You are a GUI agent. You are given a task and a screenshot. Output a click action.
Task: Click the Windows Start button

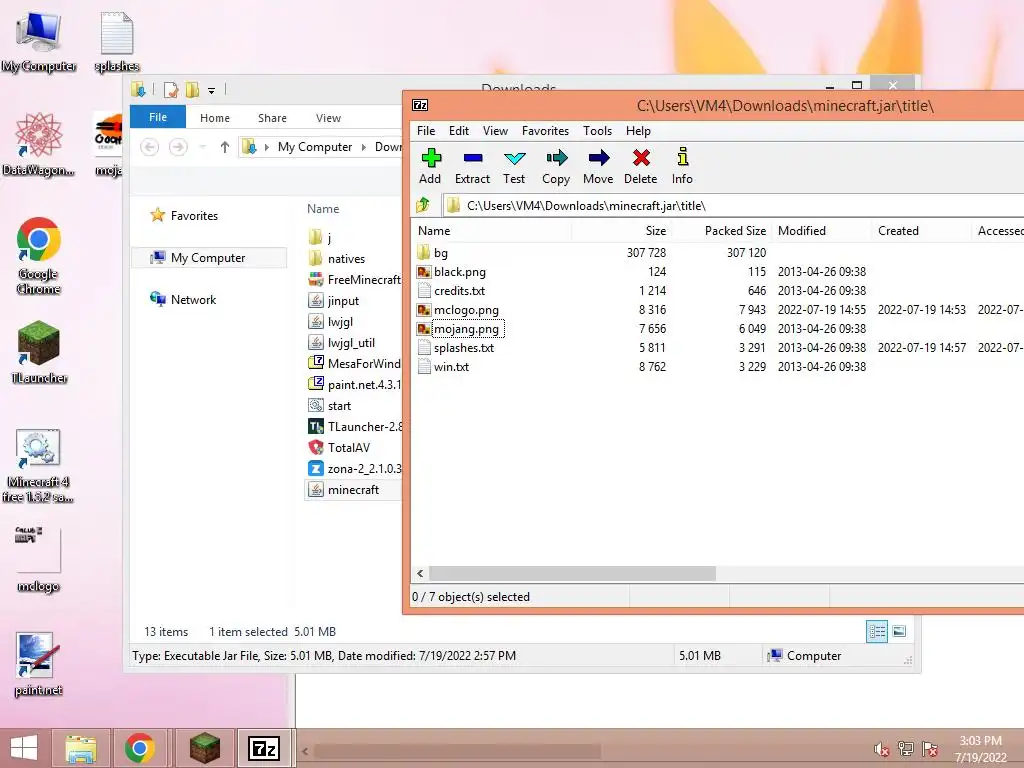pos(24,748)
